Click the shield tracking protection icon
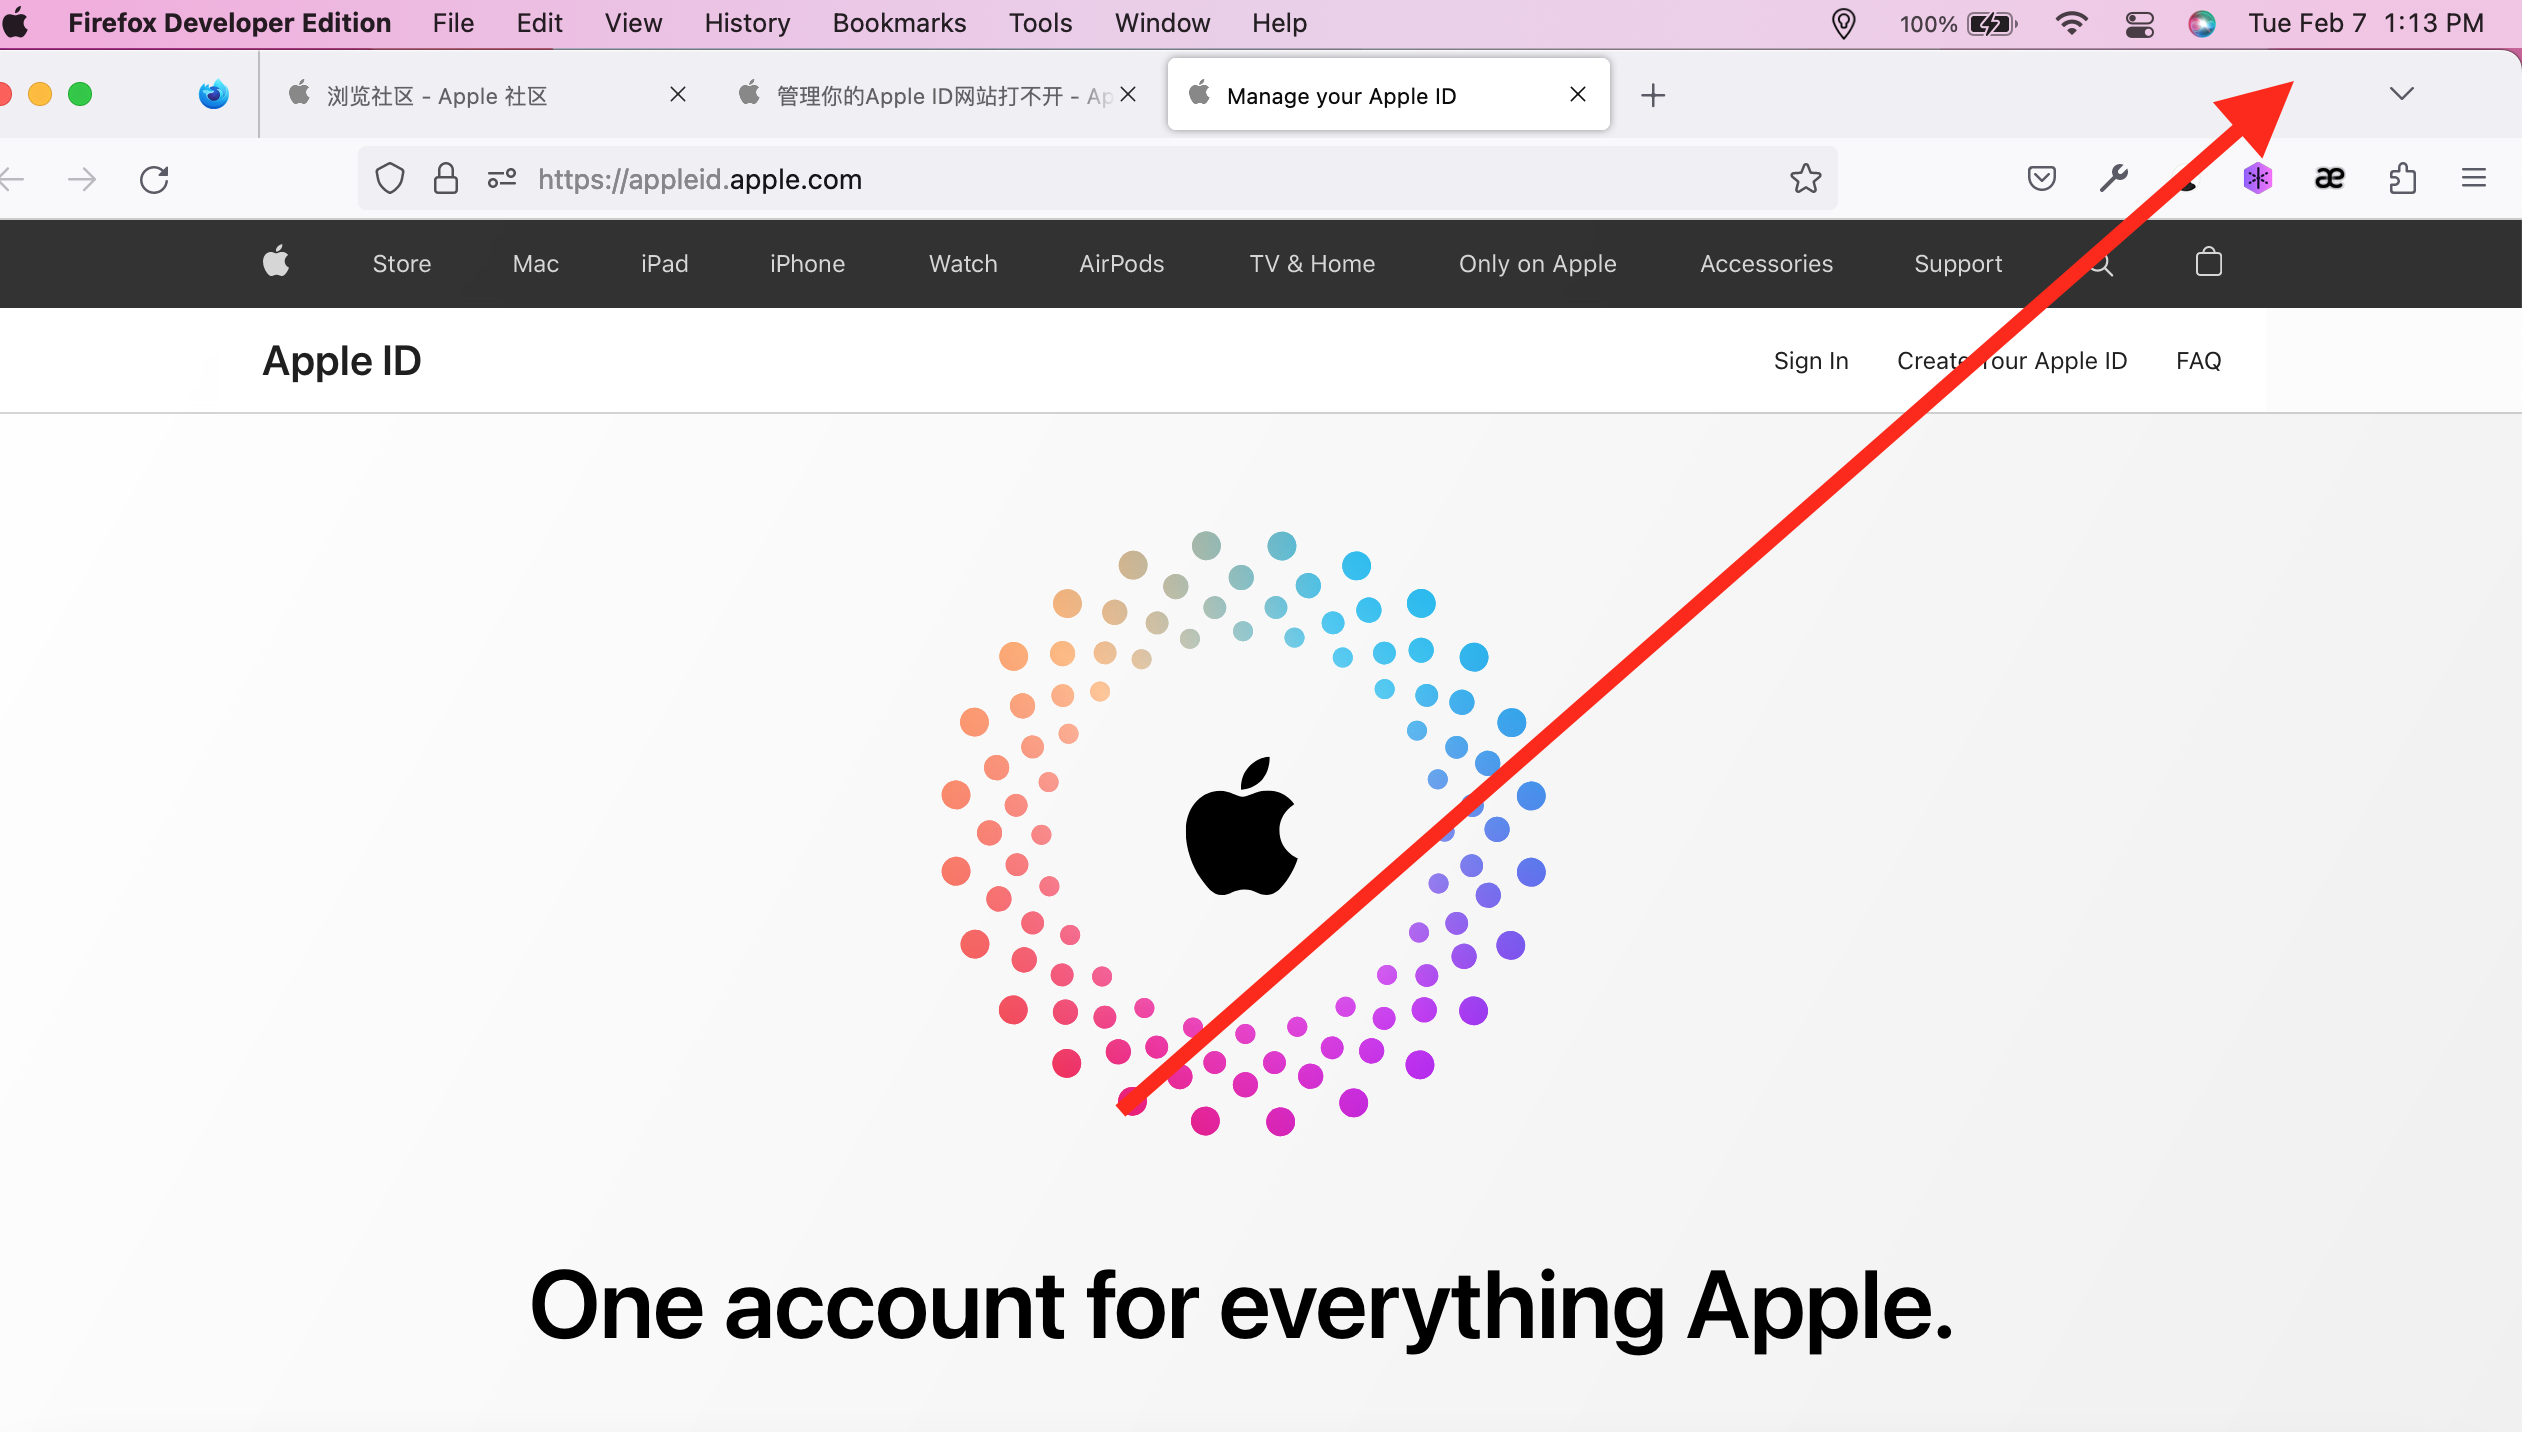 [390, 178]
